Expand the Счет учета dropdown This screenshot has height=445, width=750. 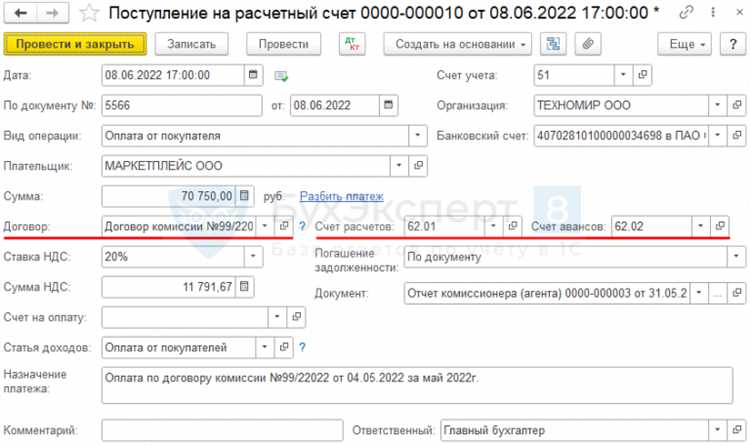point(623,75)
